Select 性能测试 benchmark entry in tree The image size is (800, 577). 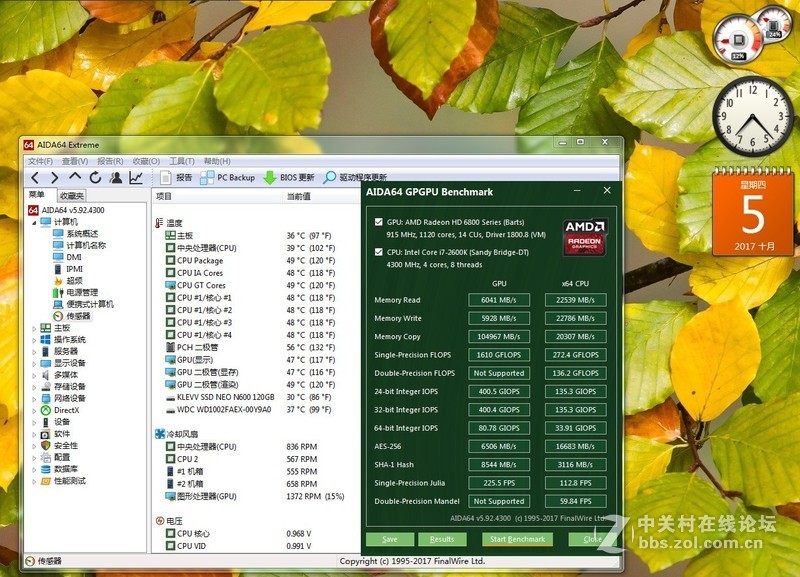click(x=63, y=481)
